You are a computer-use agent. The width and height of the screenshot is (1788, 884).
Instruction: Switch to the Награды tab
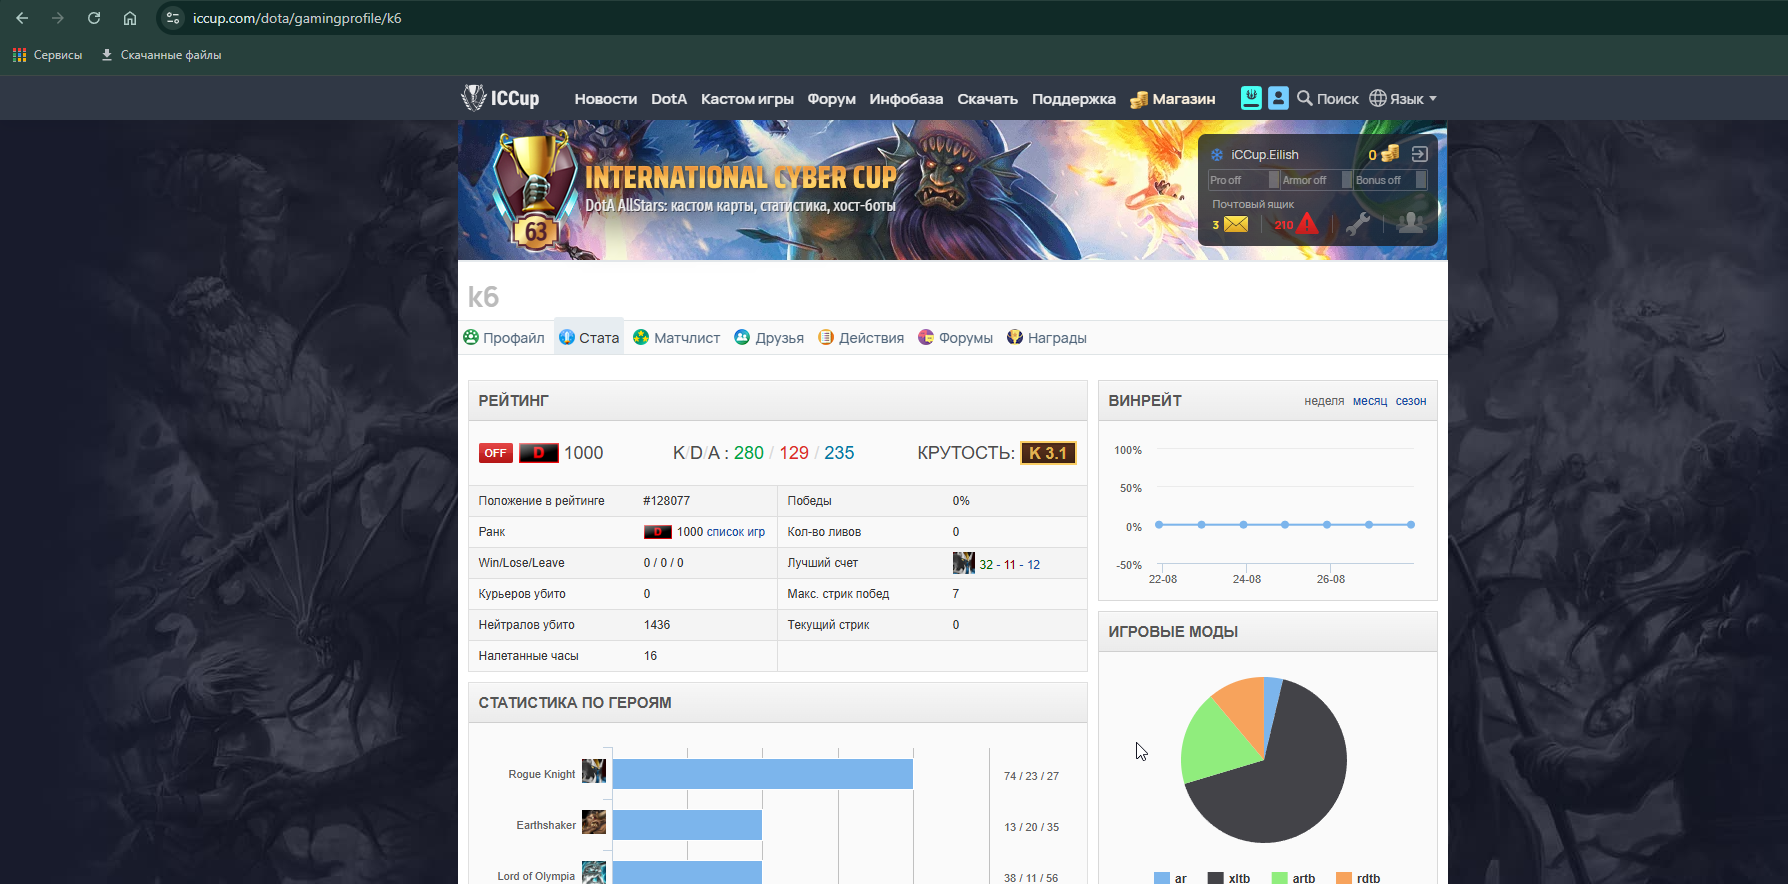pyautogui.click(x=1047, y=338)
